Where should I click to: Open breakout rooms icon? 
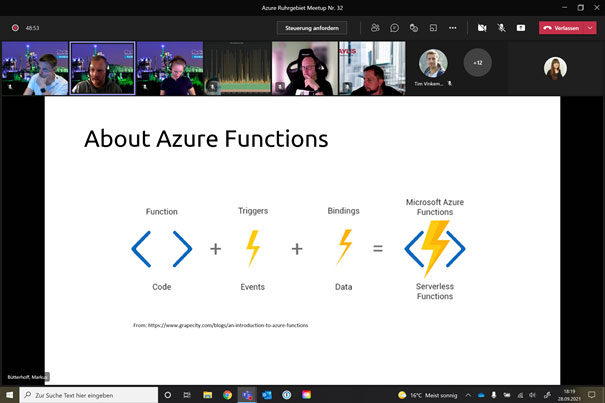click(x=433, y=28)
